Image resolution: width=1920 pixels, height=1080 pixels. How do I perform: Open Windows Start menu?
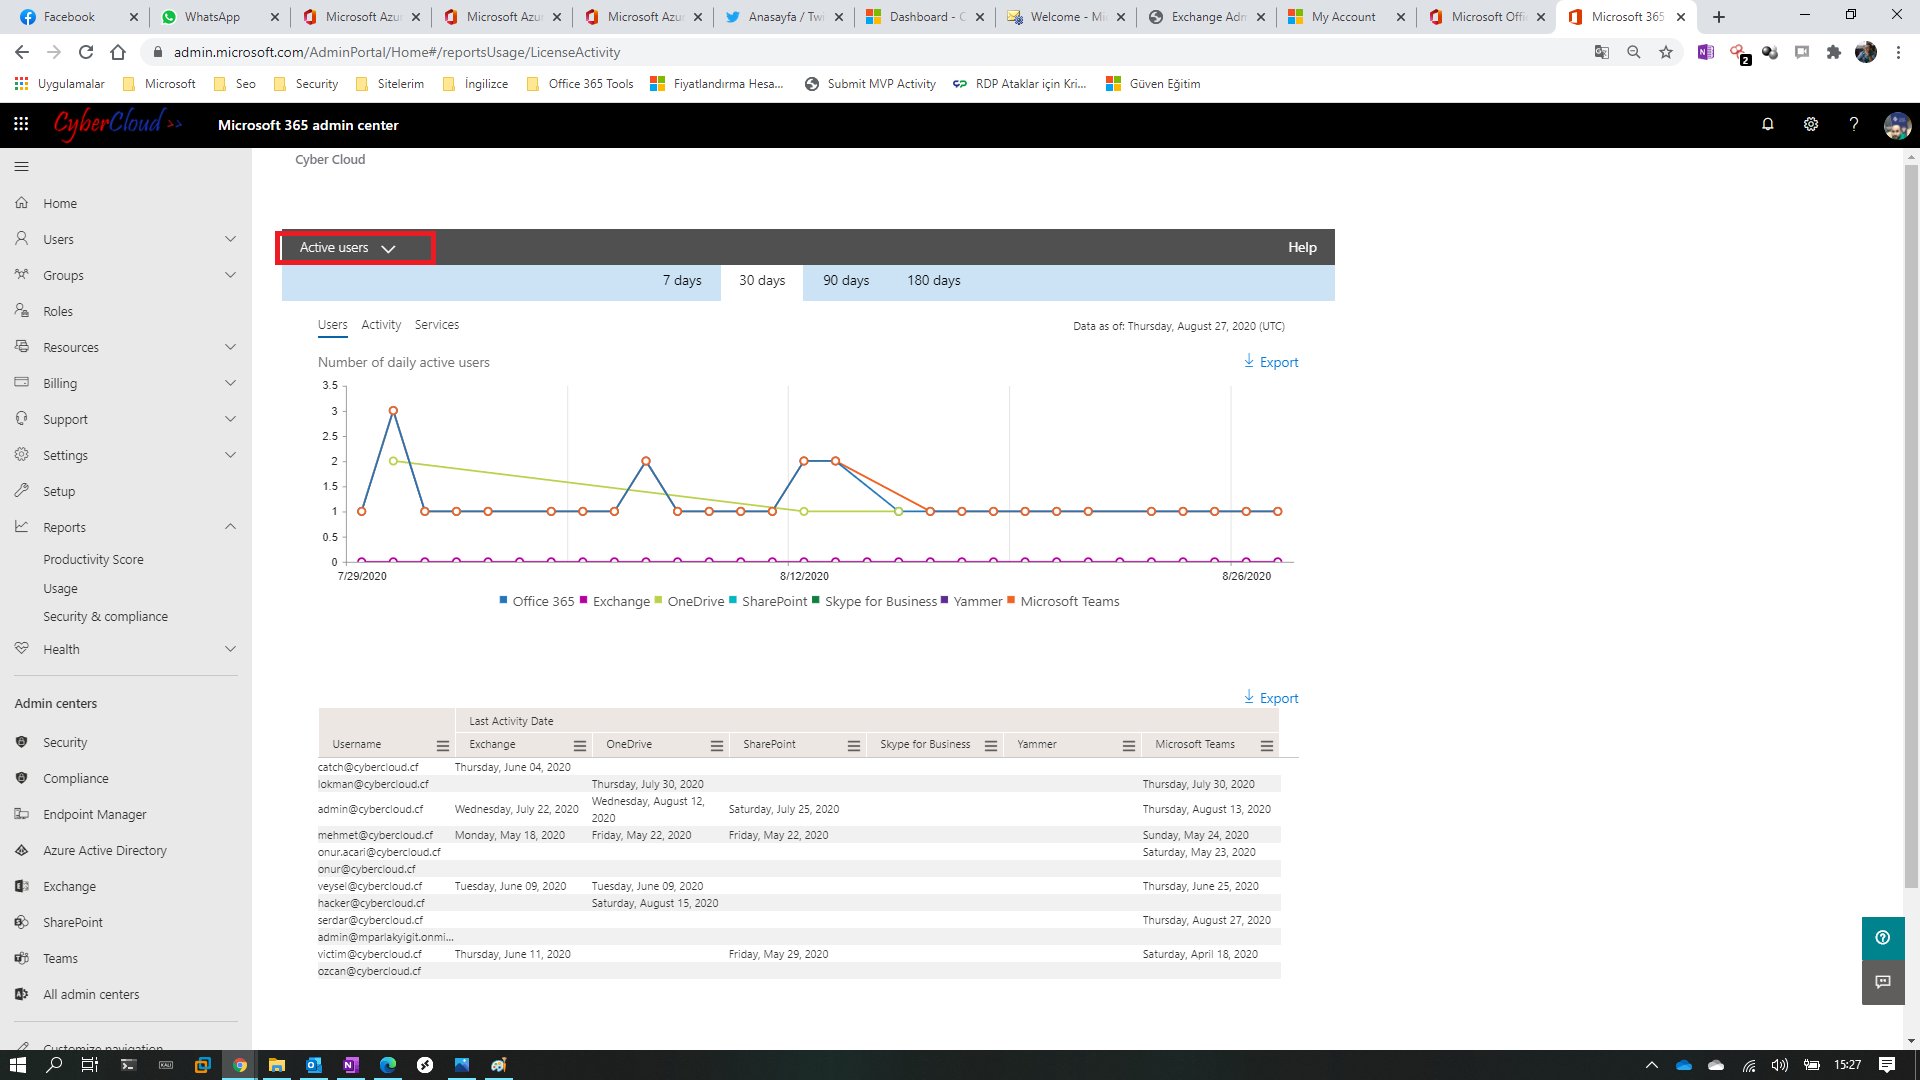click(x=17, y=1065)
